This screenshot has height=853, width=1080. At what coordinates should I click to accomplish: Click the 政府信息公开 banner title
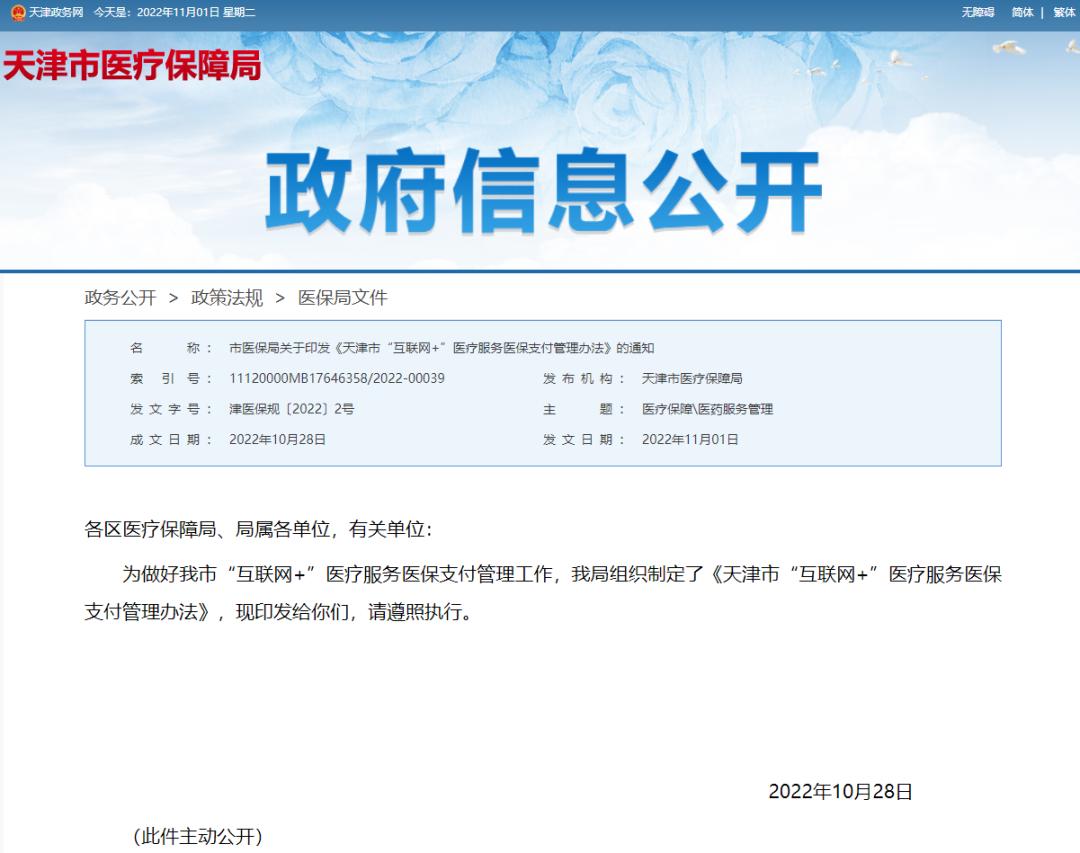click(x=543, y=192)
